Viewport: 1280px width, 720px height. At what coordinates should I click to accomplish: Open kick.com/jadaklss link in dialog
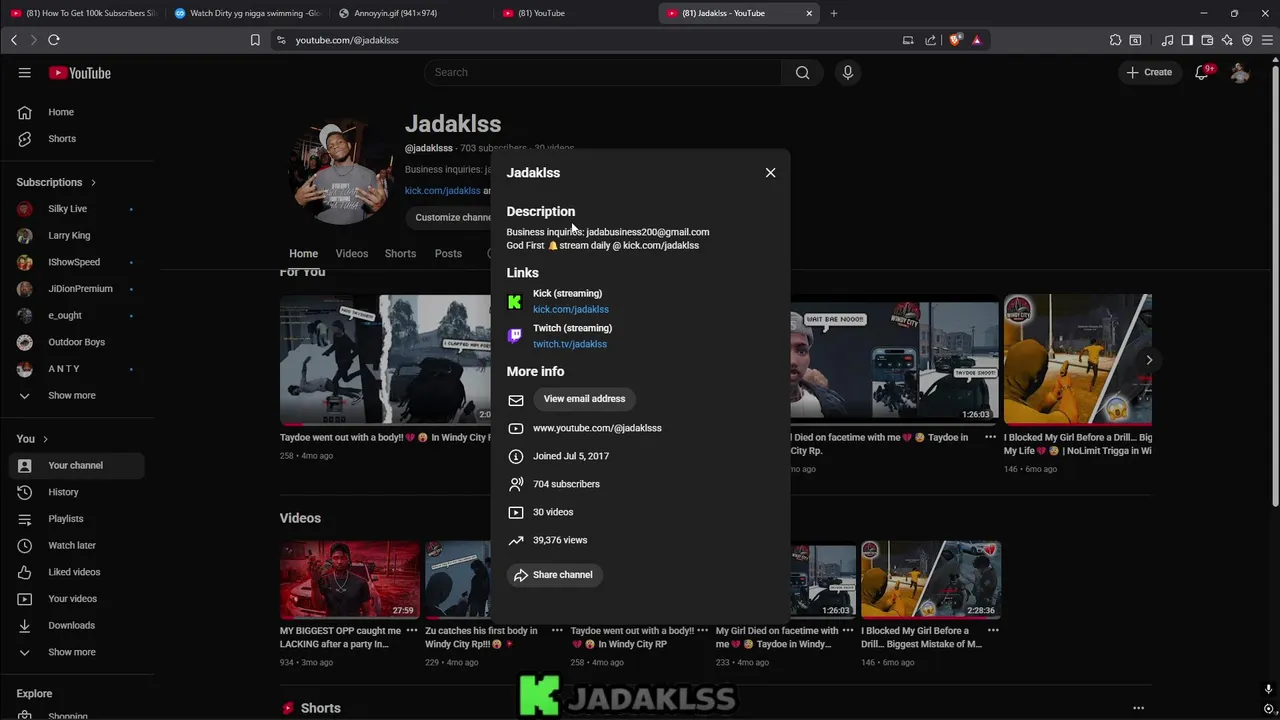coord(571,310)
